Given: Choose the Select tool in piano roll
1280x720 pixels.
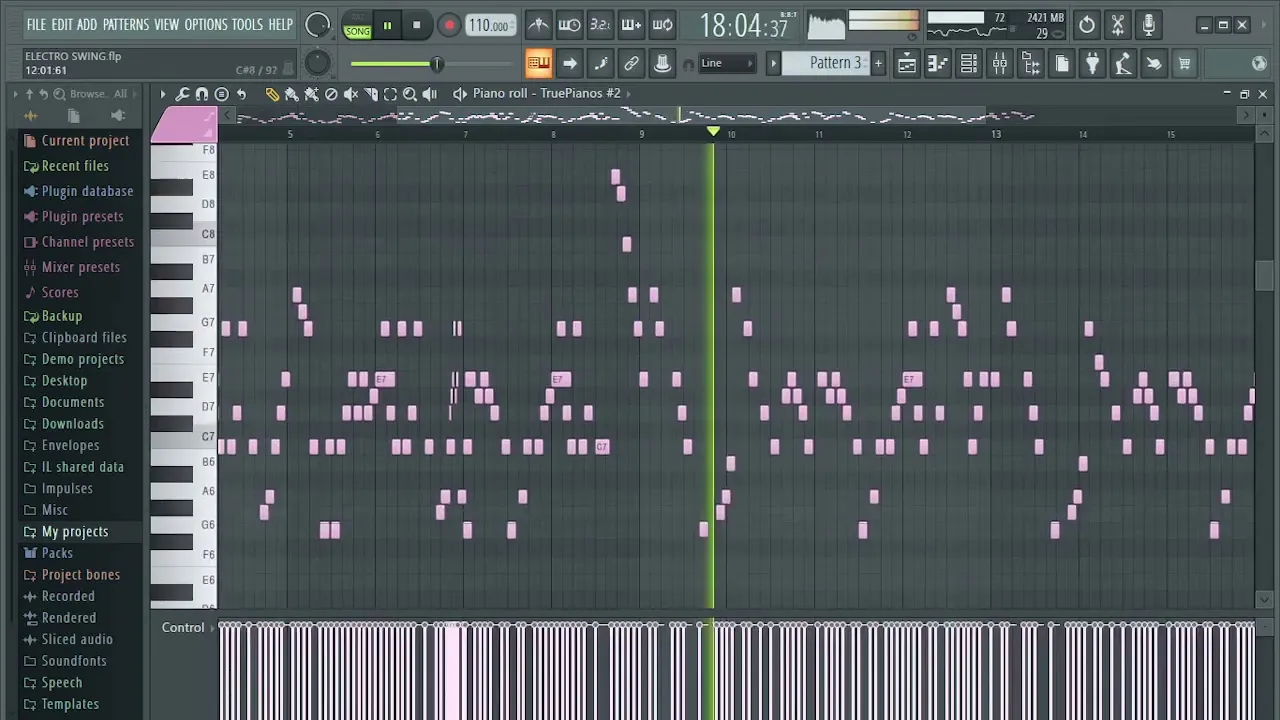Looking at the screenshot, I should coord(390,93).
